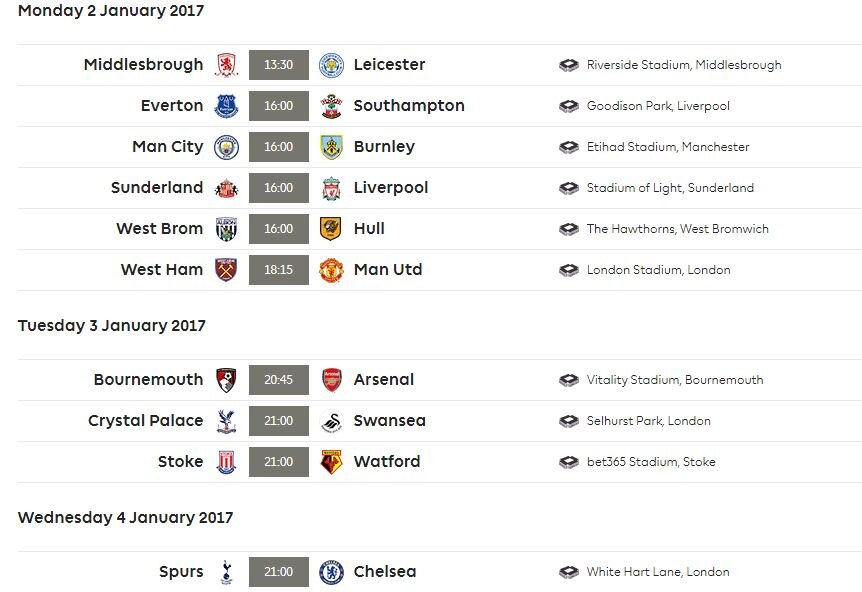Click the Middlesbrough club crest
This screenshot has height=592, width=862.
pyautogui.click(x=226, y=65)
